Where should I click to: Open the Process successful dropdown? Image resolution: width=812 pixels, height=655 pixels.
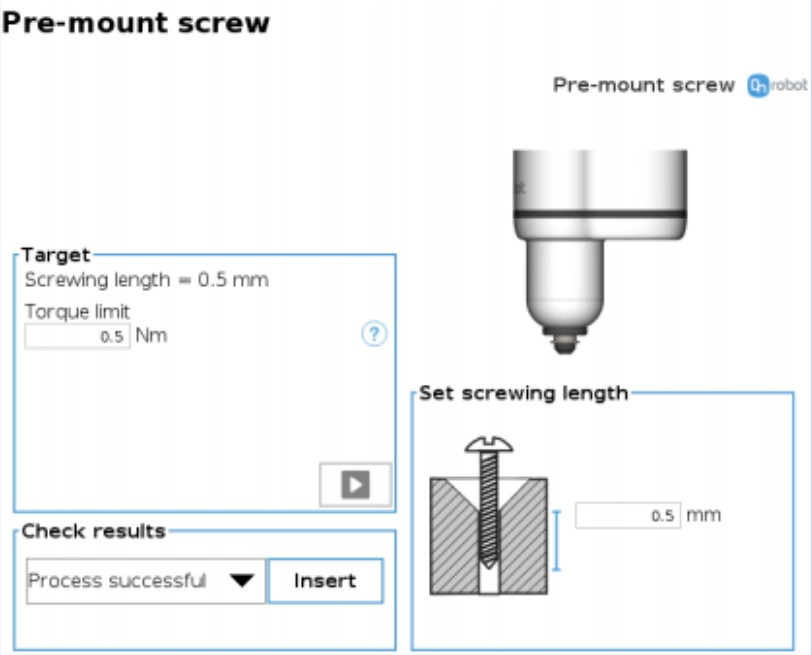tap(146, 581)
